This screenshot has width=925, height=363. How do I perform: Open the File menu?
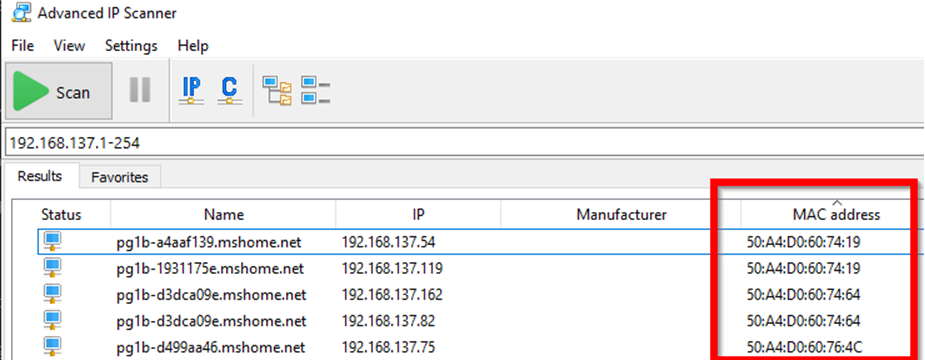22,45
